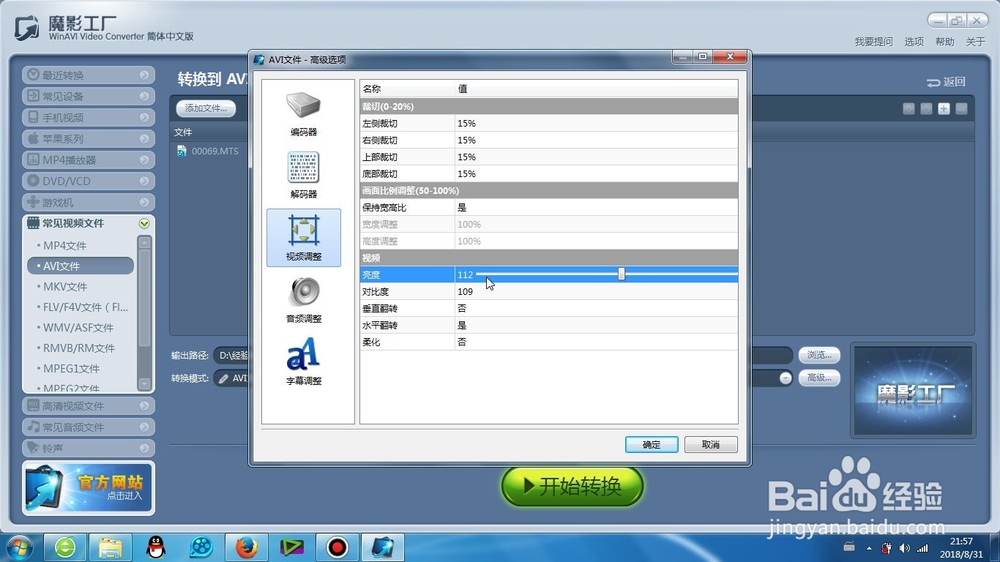This screenshot has width=1000, height=562.
Task: Click the format list scrollbar down arrow
Action: pos(144,383)
